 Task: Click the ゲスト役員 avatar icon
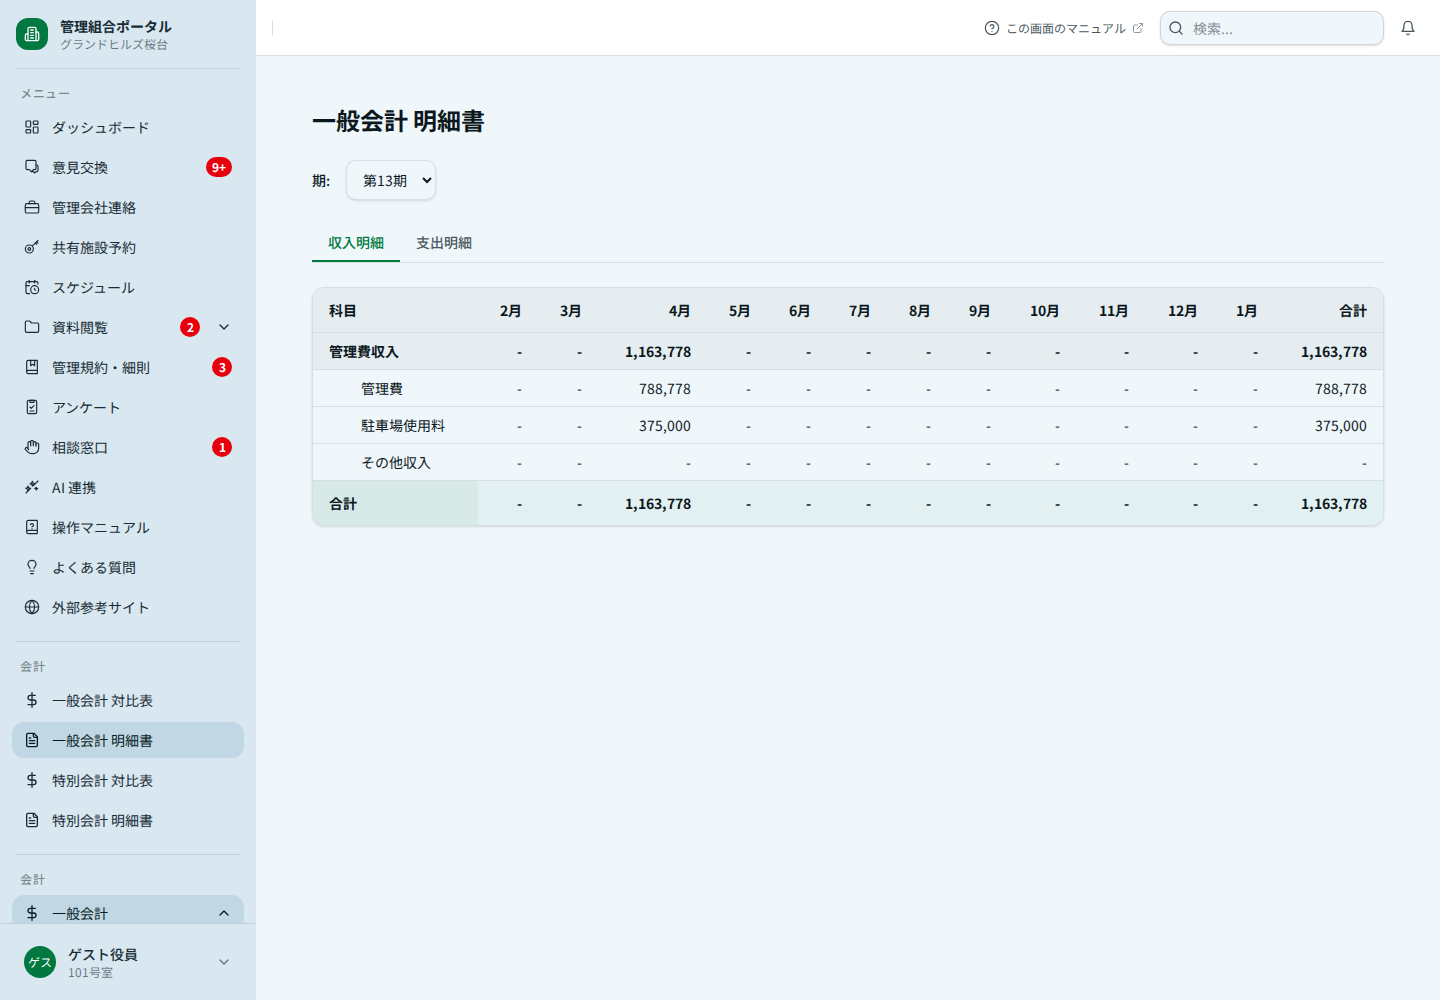click(40, 962)
